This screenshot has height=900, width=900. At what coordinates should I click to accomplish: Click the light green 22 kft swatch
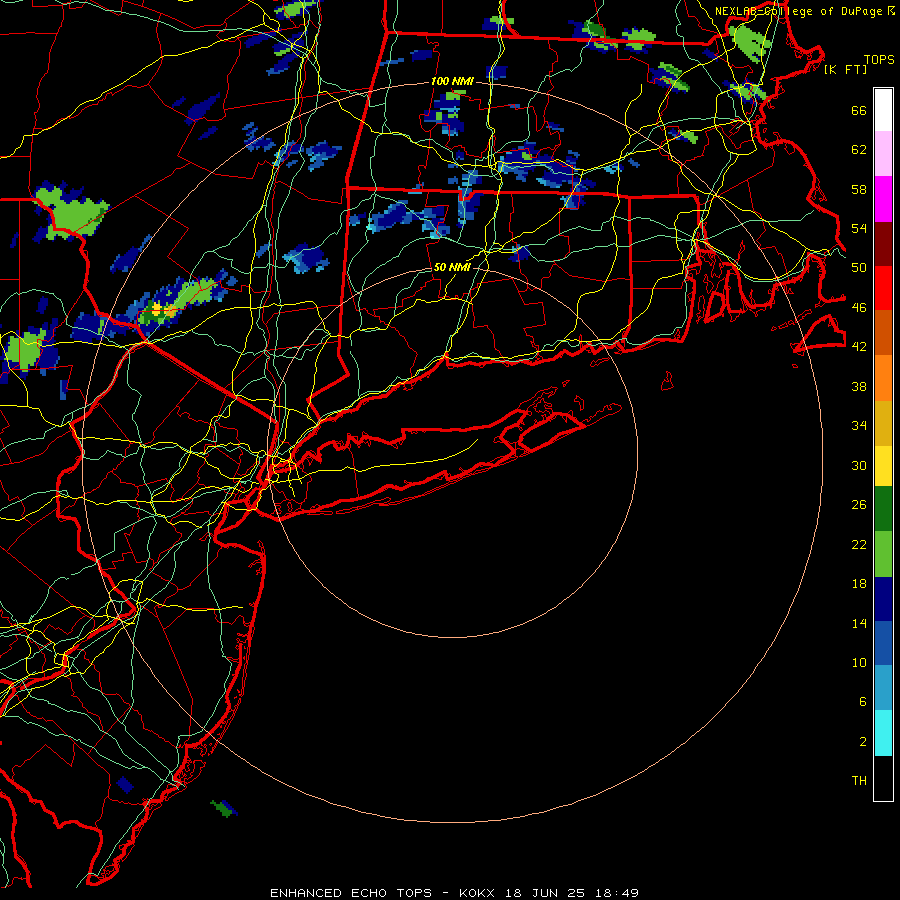[883, 554]
